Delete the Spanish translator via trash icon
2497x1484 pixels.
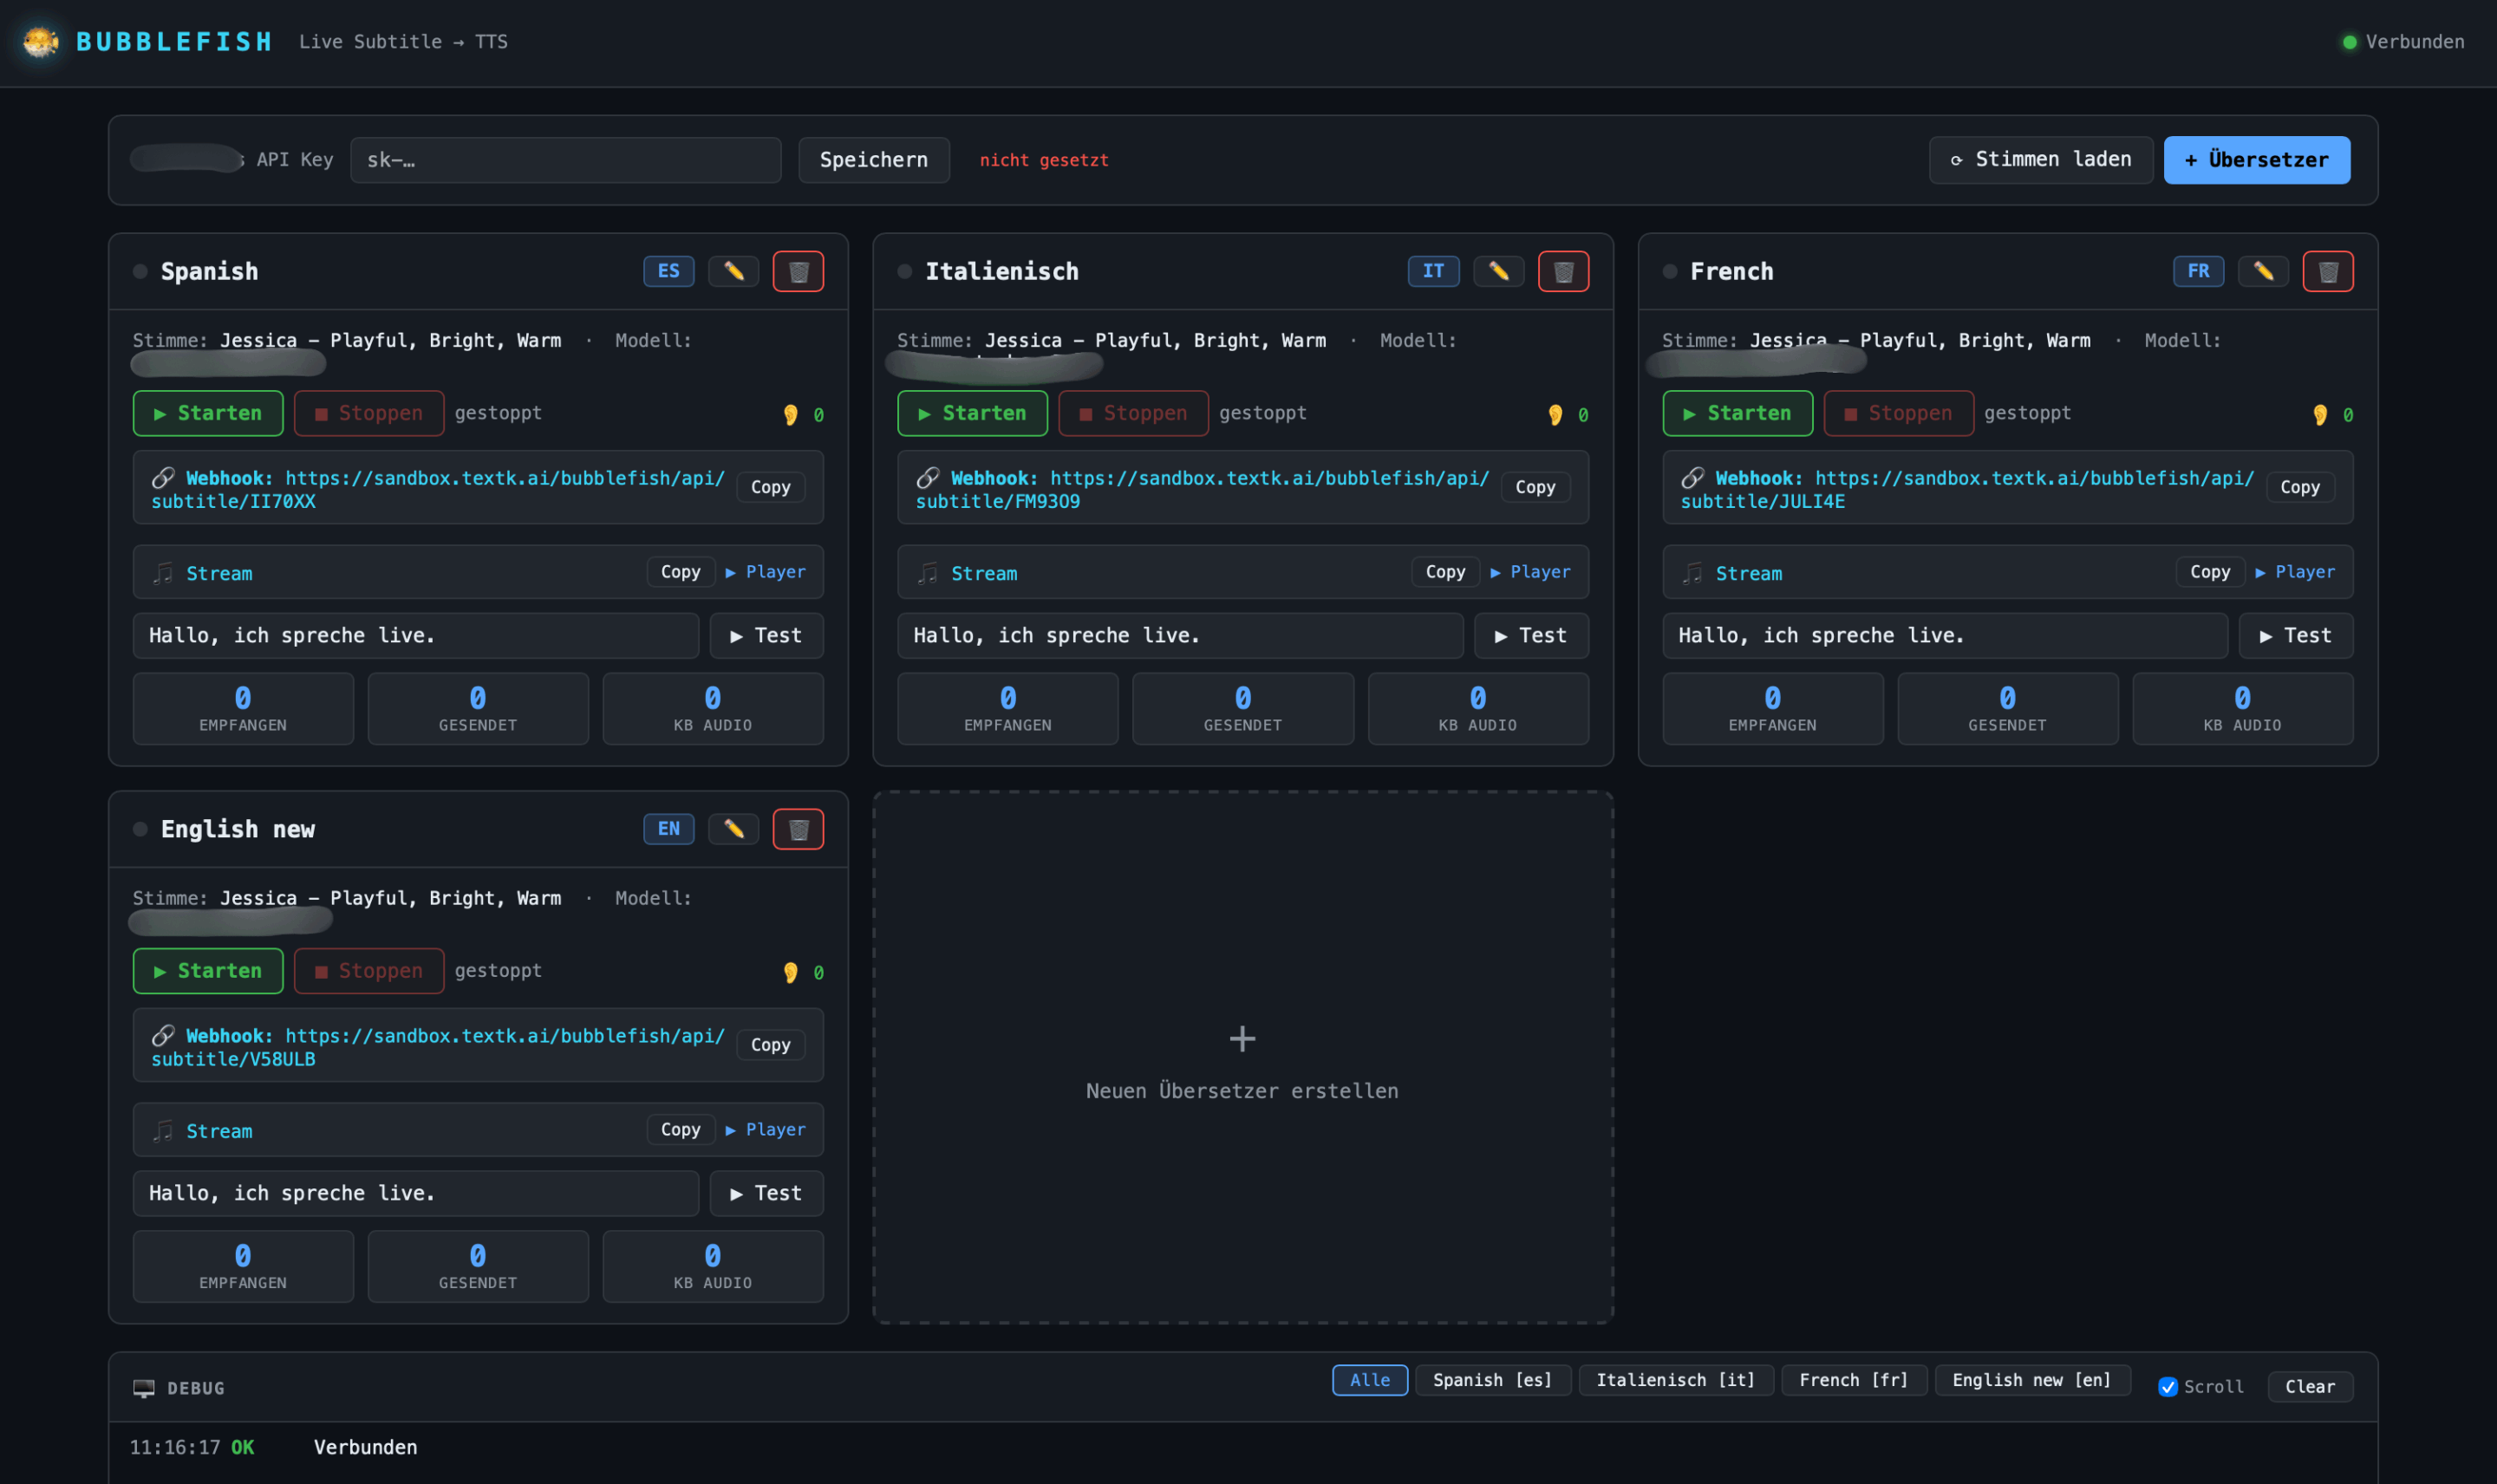pos(798,271)
